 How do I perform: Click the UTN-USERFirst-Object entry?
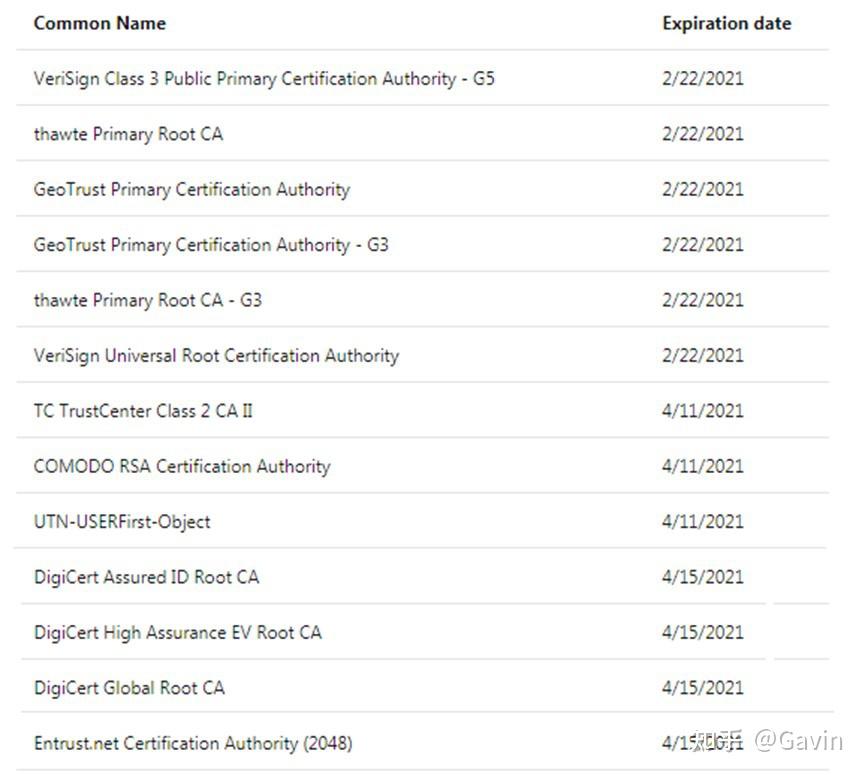(122, 521)
